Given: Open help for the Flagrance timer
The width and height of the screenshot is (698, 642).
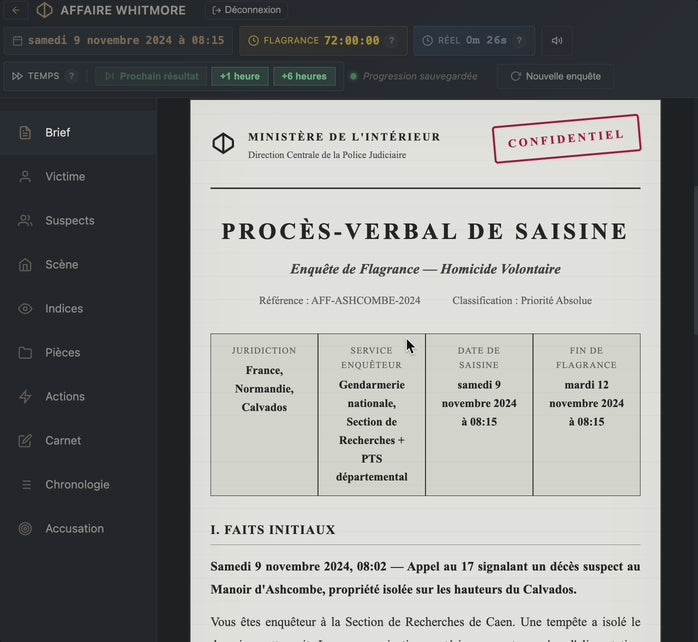Looking at the screenshot, I should (392, 41).
